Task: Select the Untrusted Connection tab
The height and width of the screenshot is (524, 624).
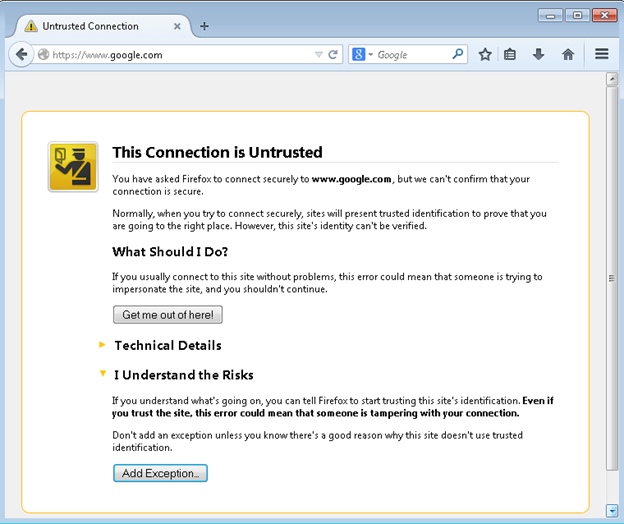Action: [92, 26]
